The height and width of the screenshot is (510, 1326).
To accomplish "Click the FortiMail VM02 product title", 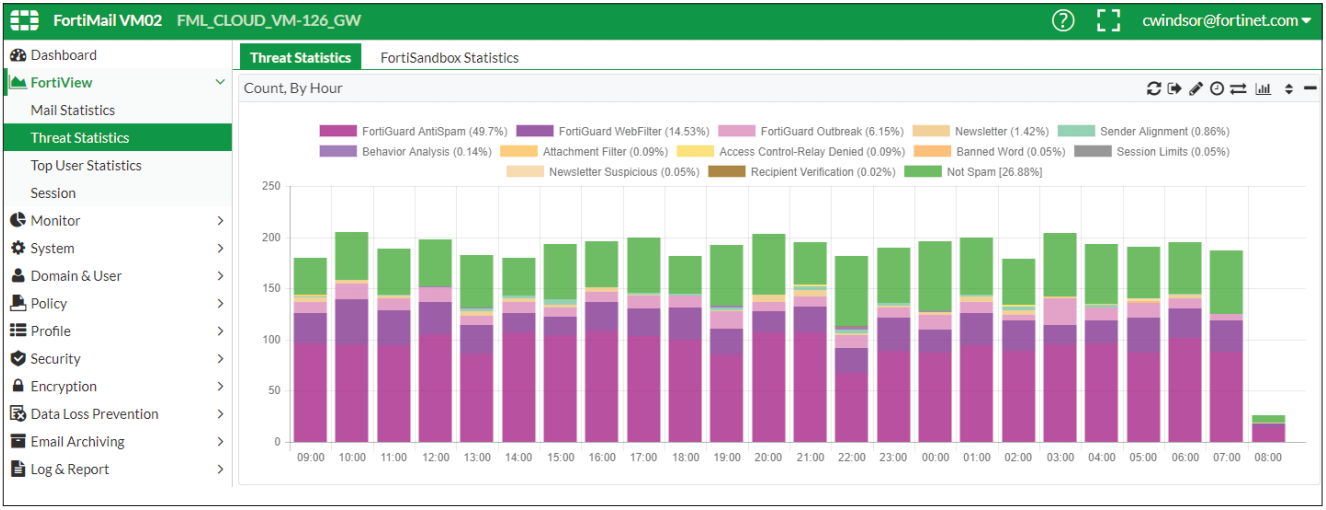I will pyautogui.click(x=107, y=20).
